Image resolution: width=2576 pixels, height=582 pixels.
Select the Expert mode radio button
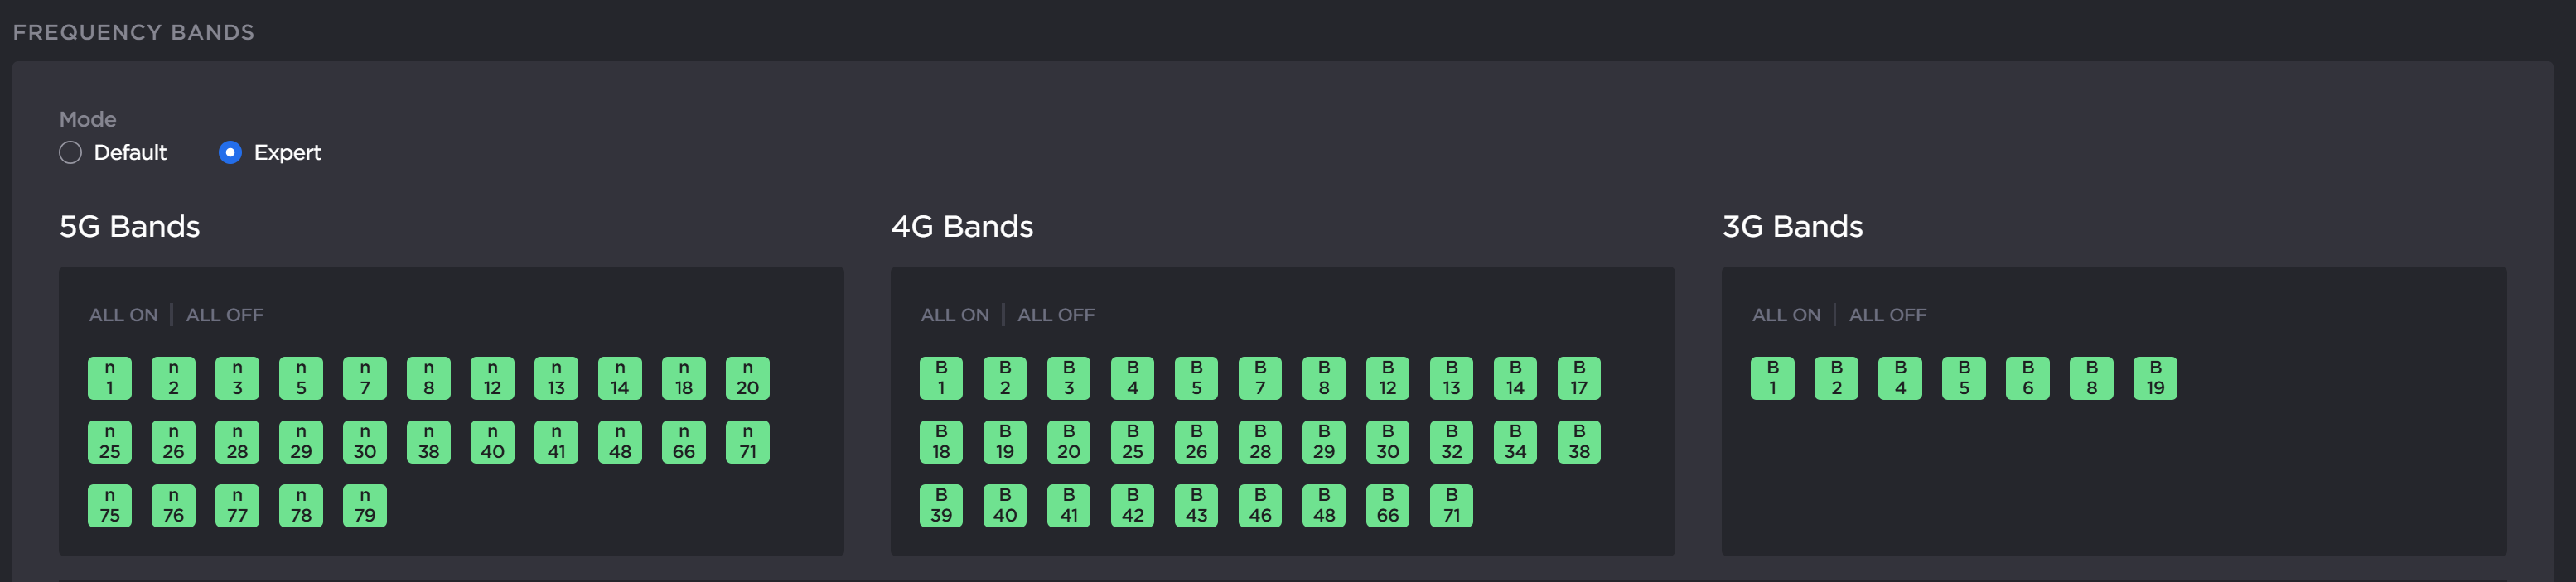tap(230, 153)
